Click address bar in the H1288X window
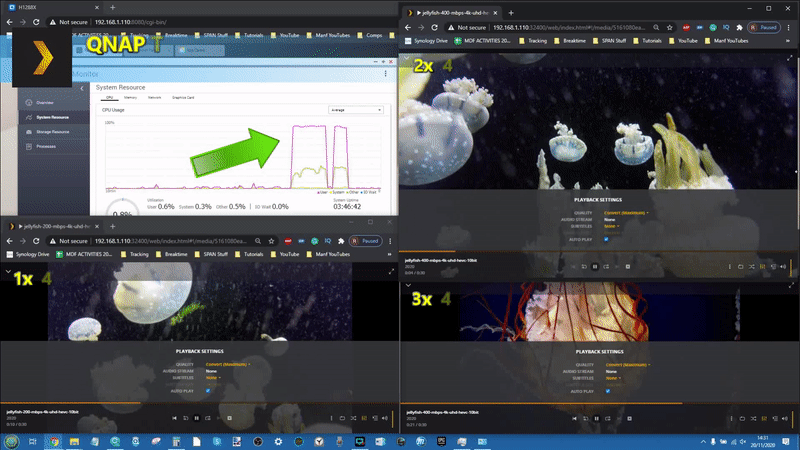800x450 pixels. (219, 22)
